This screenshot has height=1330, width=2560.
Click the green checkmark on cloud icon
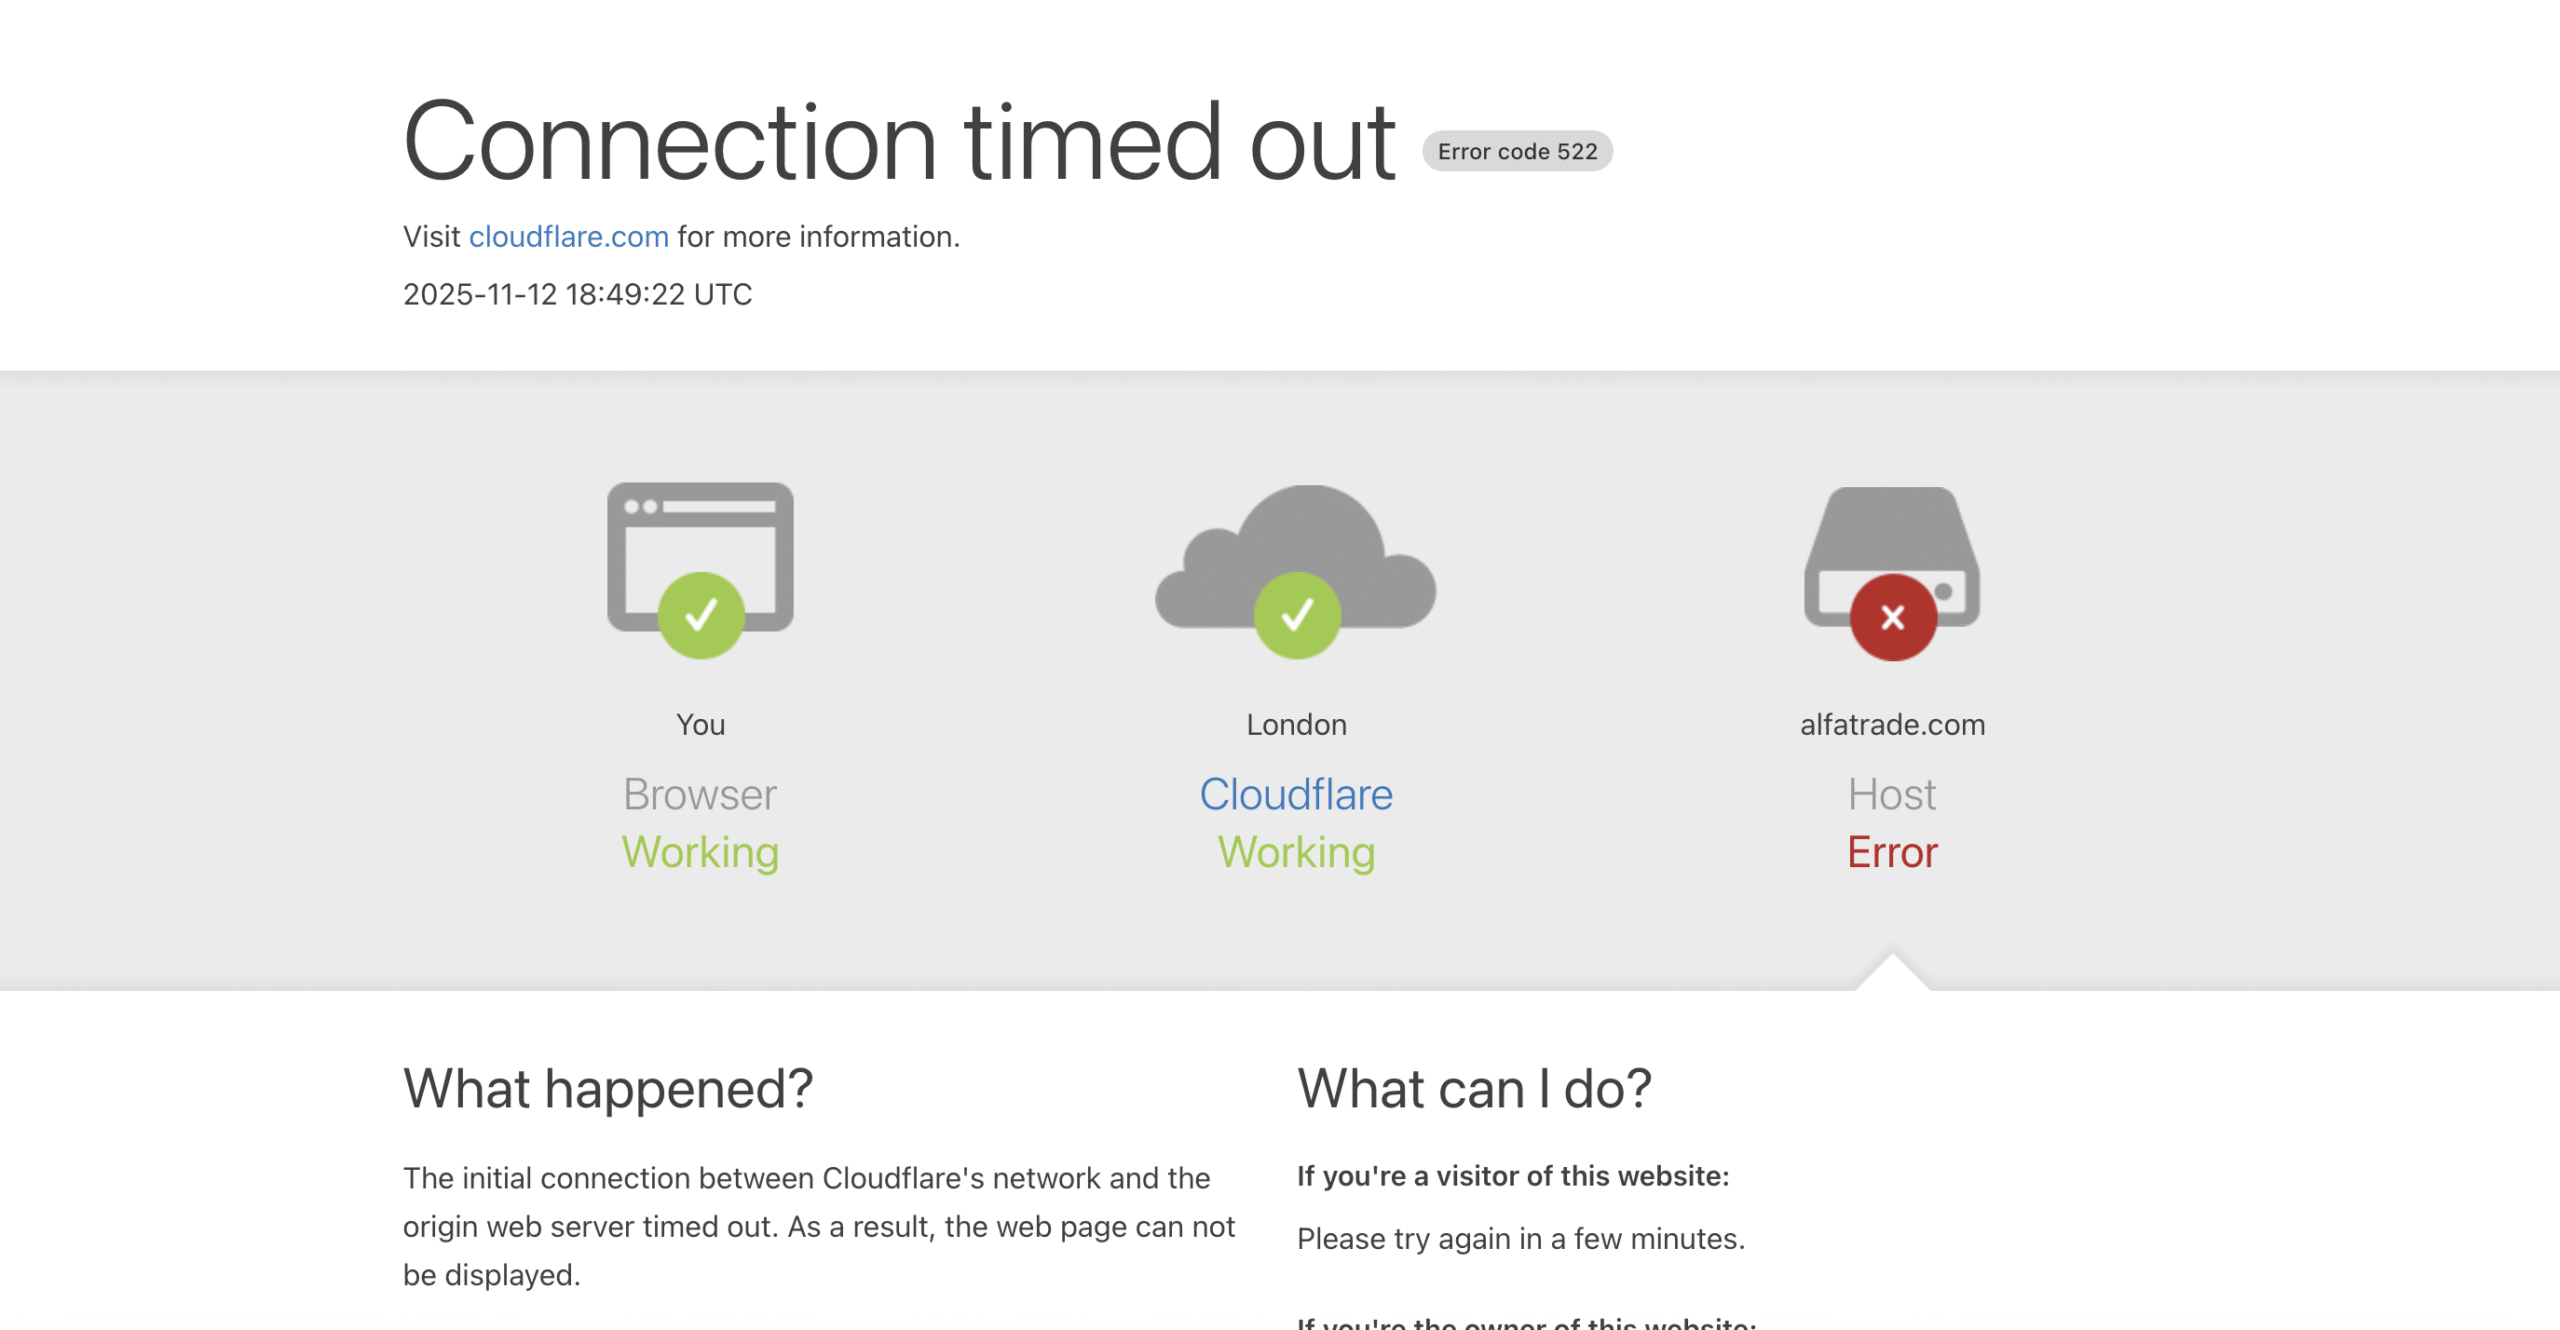click(x=1297, y=615)
